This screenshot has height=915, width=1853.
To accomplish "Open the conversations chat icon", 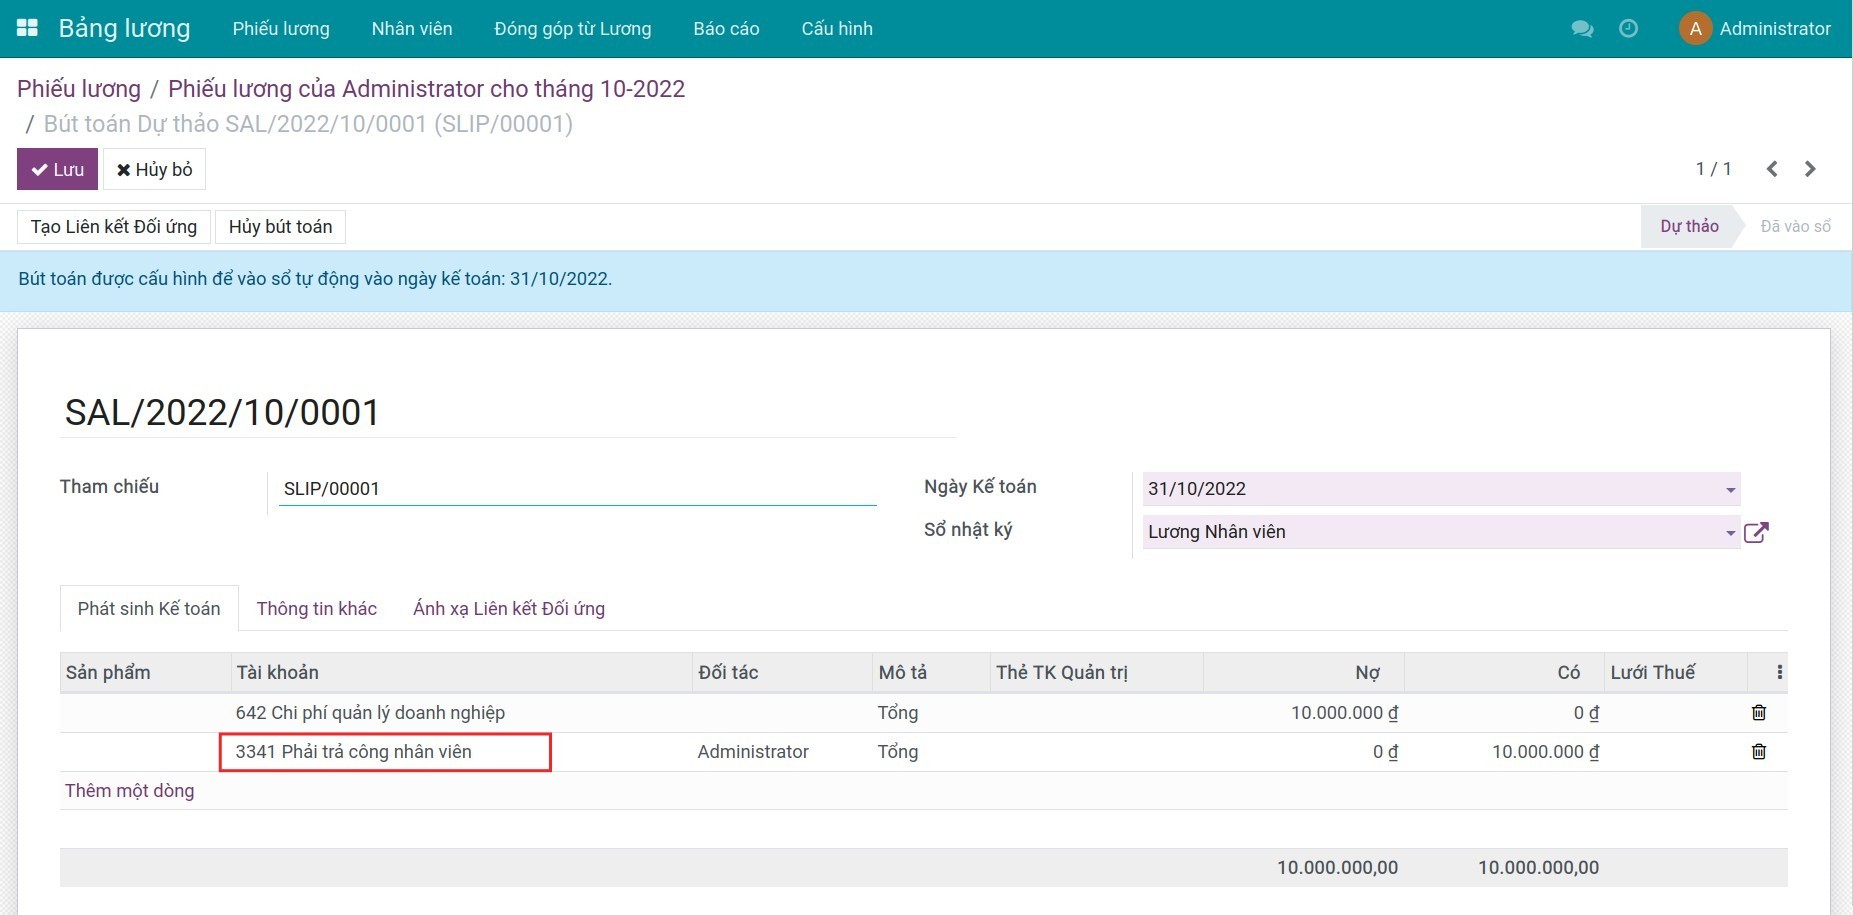I will pos(1582,29).
